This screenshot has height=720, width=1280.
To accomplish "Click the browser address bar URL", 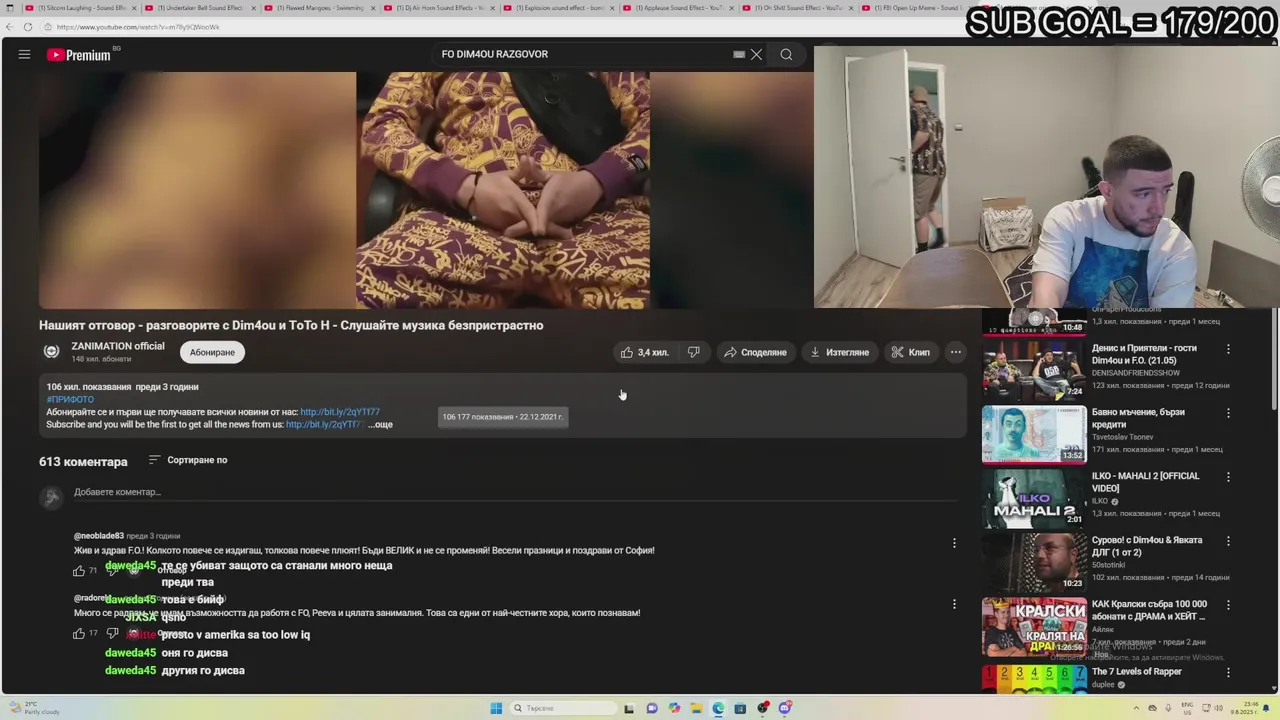I will point(139,27).
